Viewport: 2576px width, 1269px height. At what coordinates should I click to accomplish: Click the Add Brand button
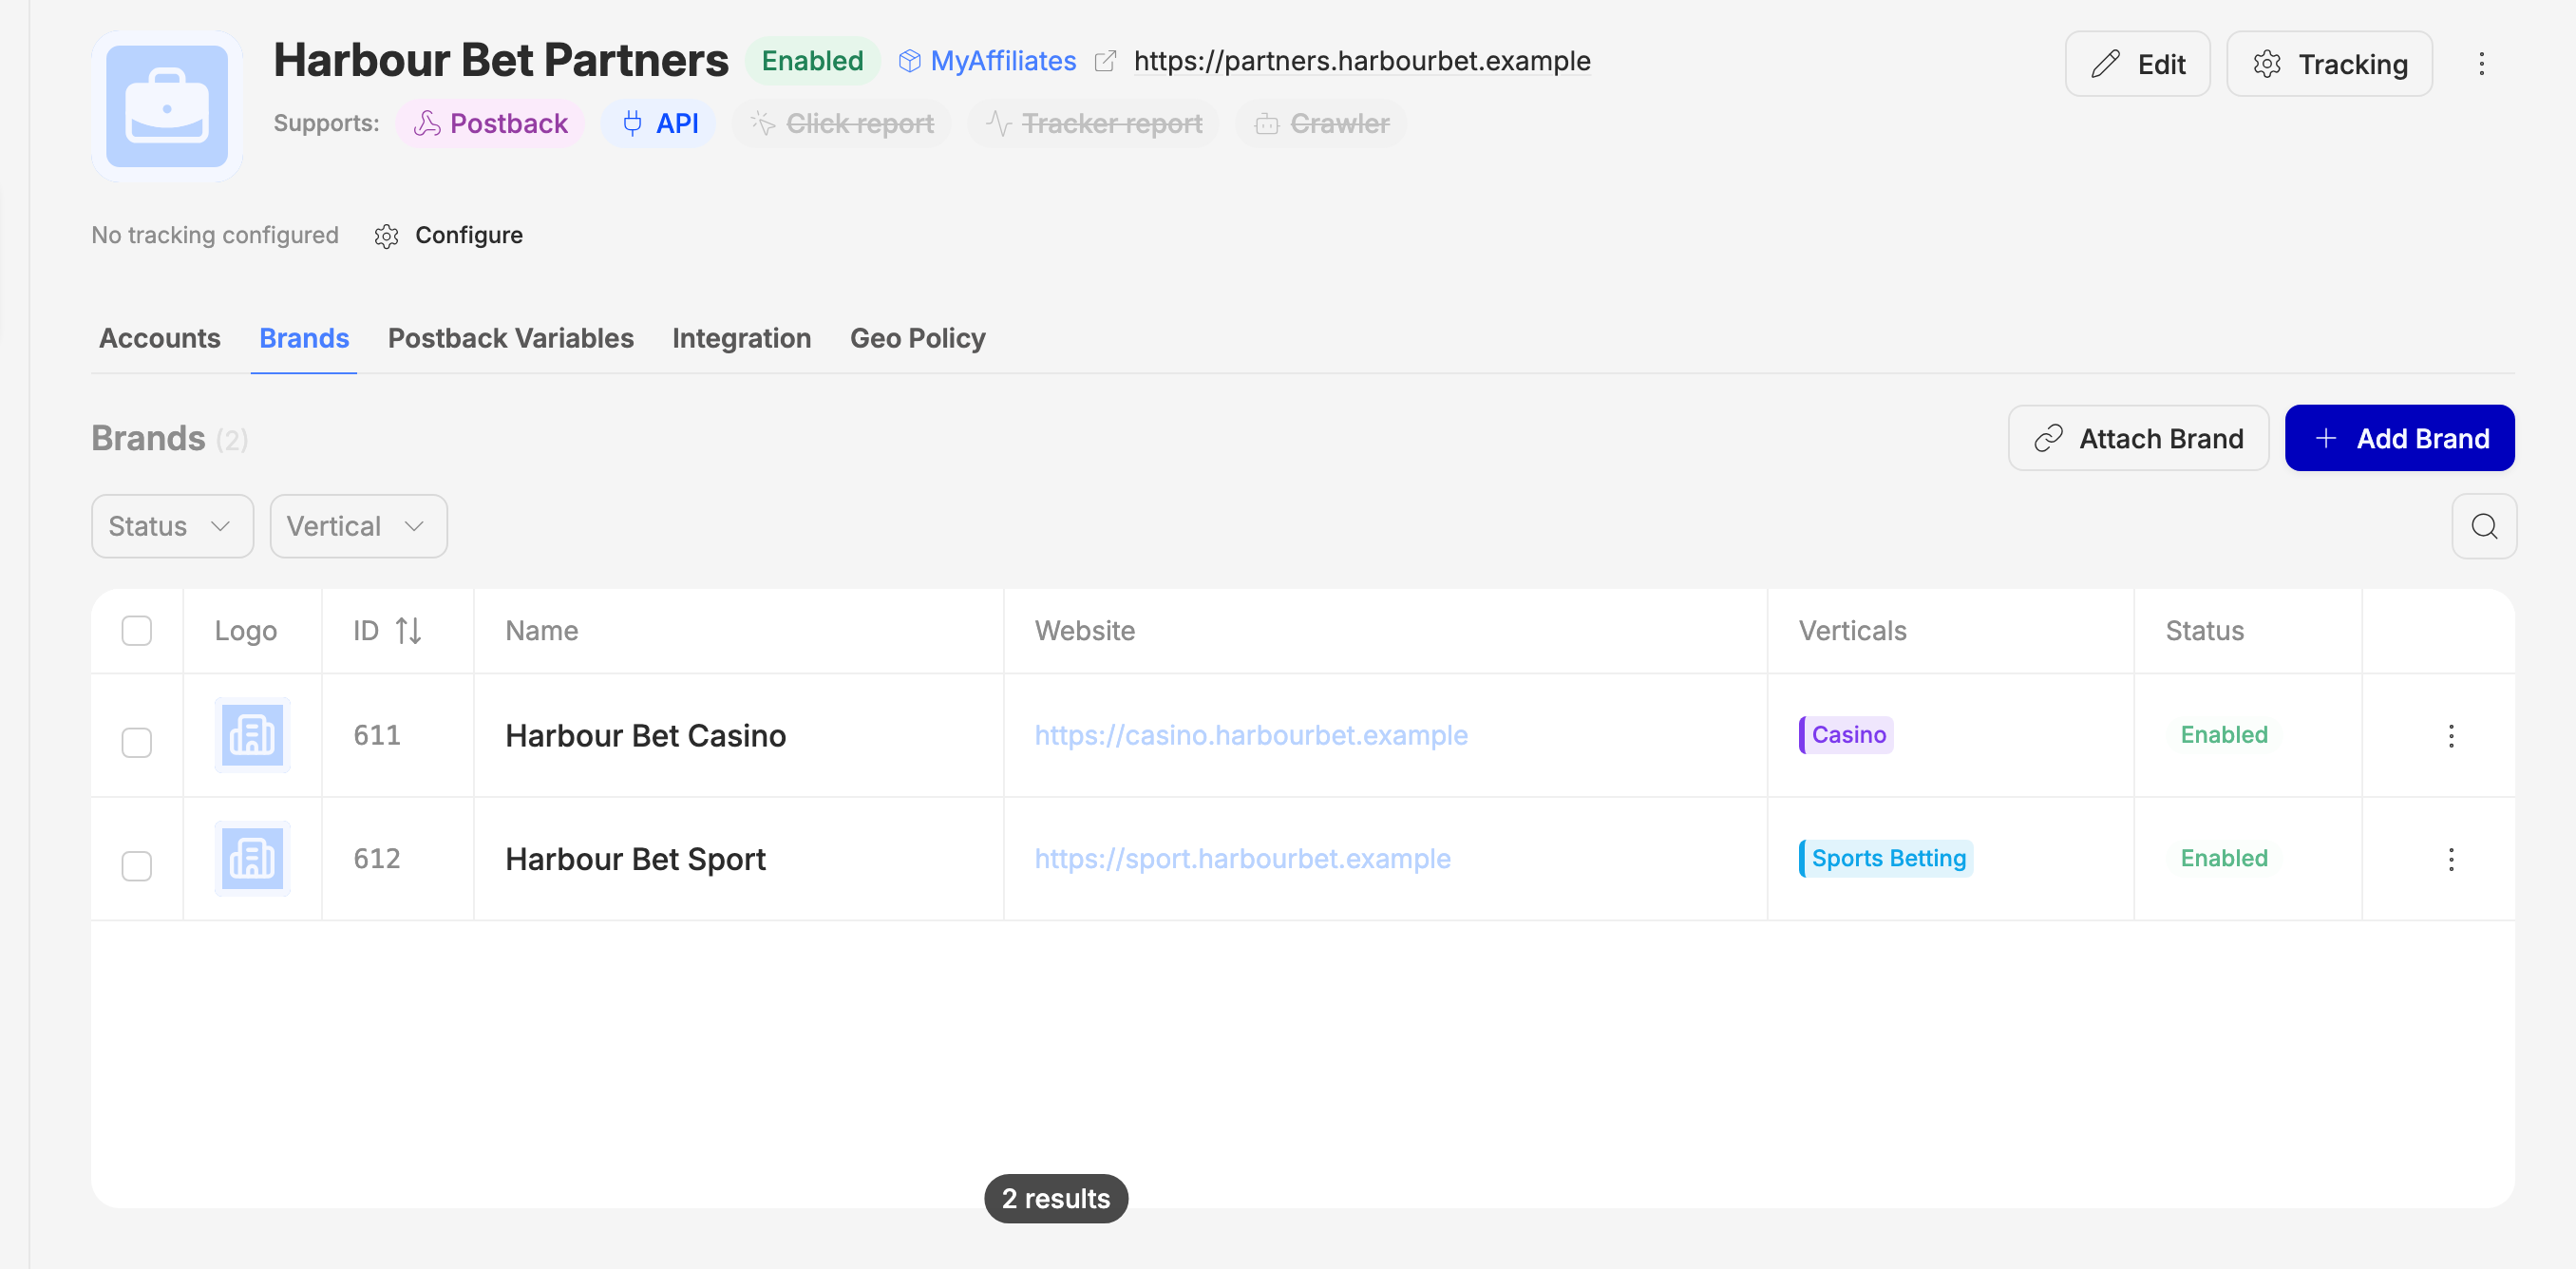2399,438
